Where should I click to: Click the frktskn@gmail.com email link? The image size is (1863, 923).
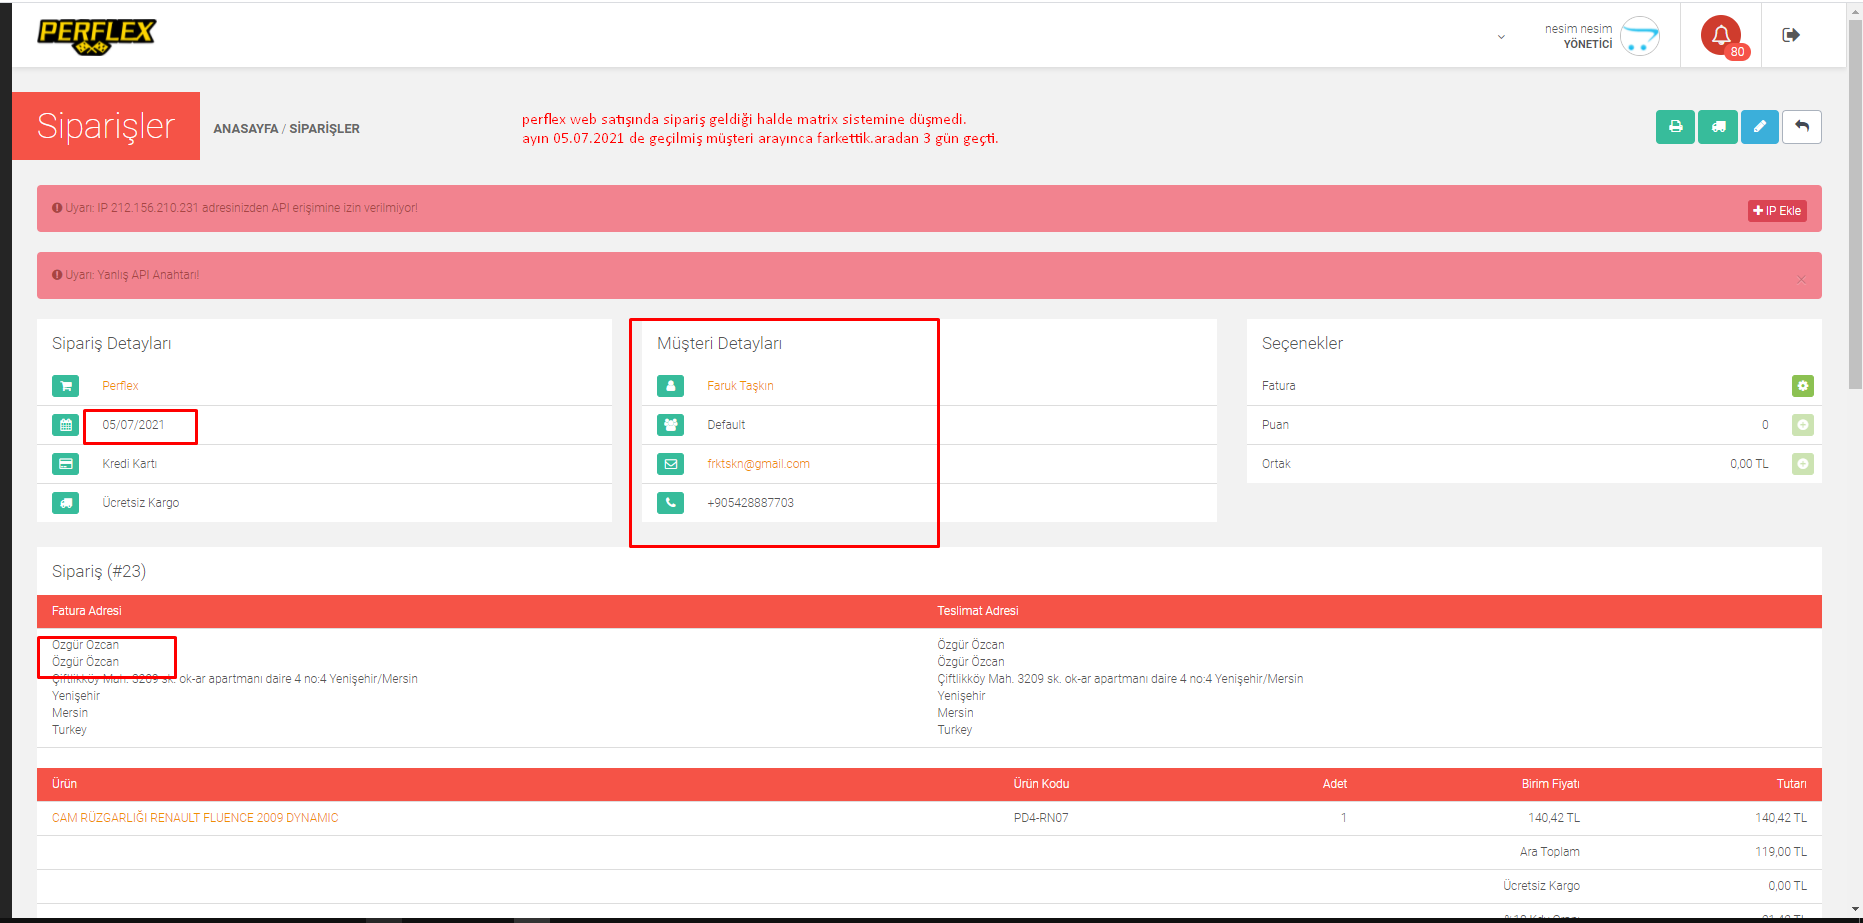[758, 464]
